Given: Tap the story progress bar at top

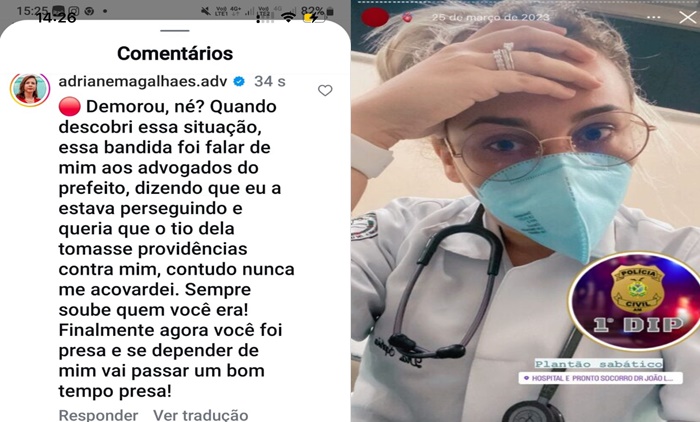Looking at the screenshot, I should (x=525, y=2).
